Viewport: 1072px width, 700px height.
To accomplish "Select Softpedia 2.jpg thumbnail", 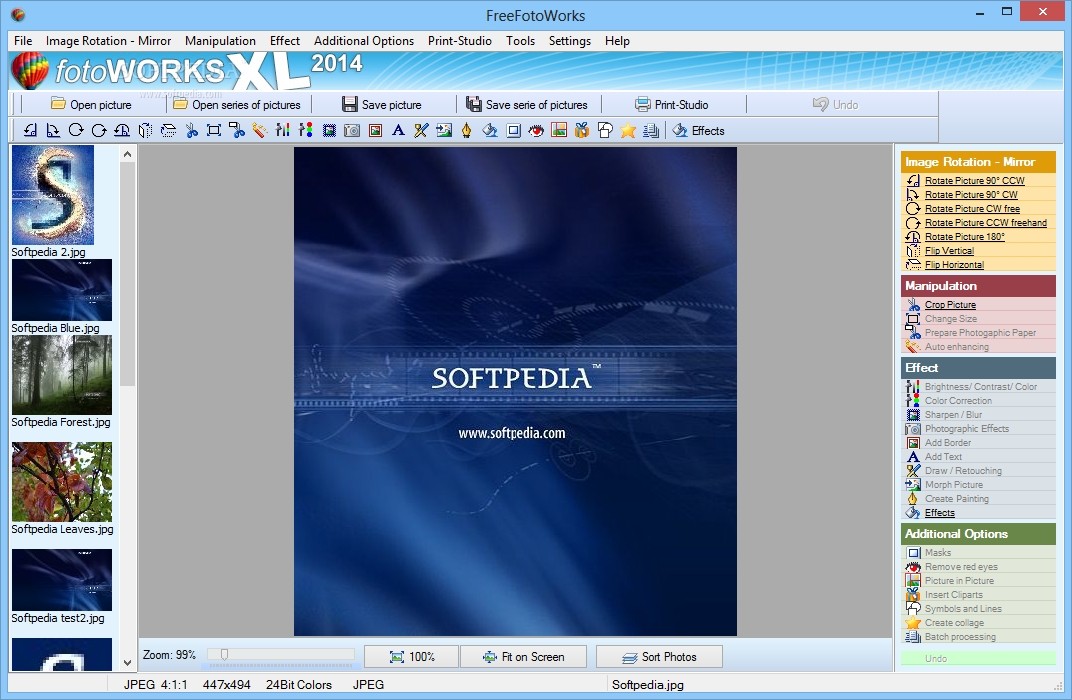I will pos(53,195).
